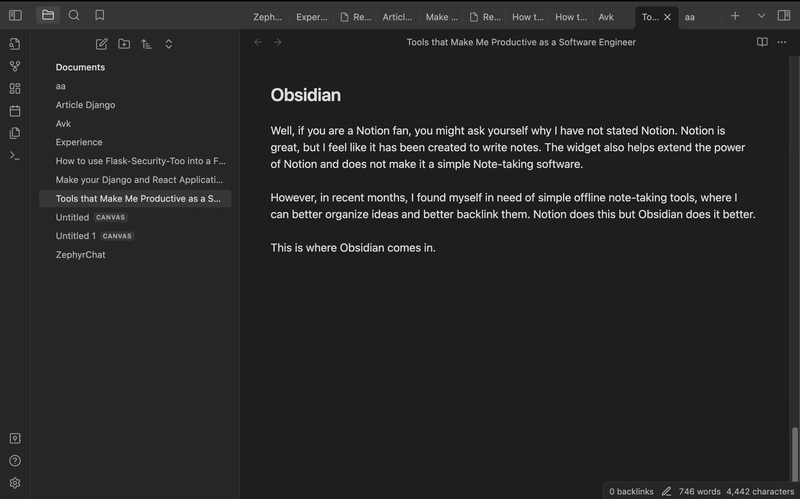Image resolution: width=800 pixels, height=499 pixels.
Task: Switch to the Zeph... tab
Action: [267, 17]
